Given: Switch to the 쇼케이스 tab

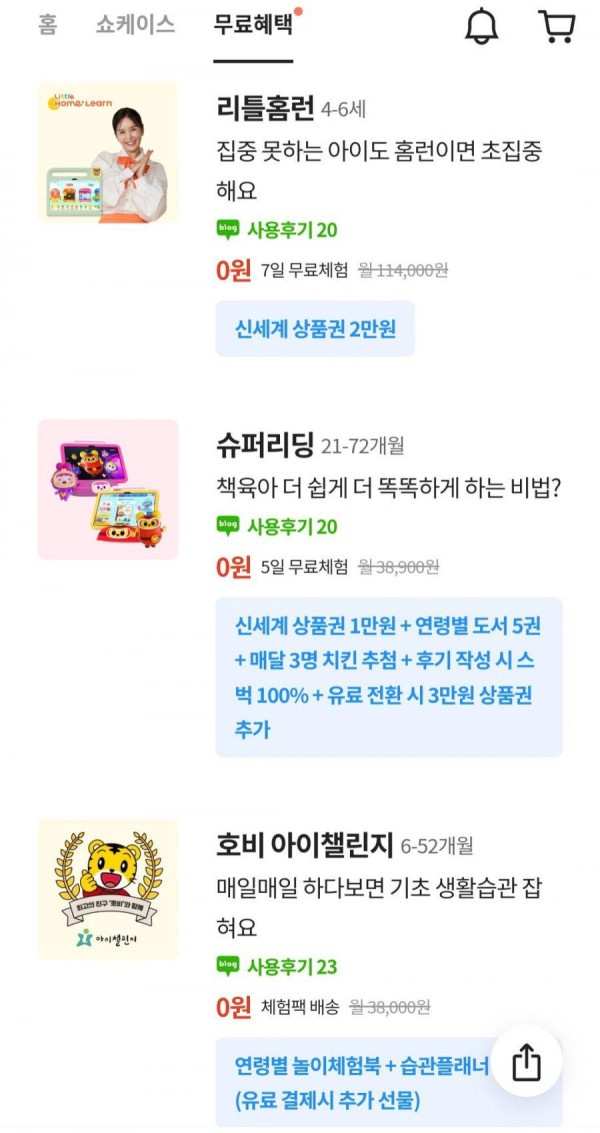Looking at the screenshot, I should pos(135,25).
